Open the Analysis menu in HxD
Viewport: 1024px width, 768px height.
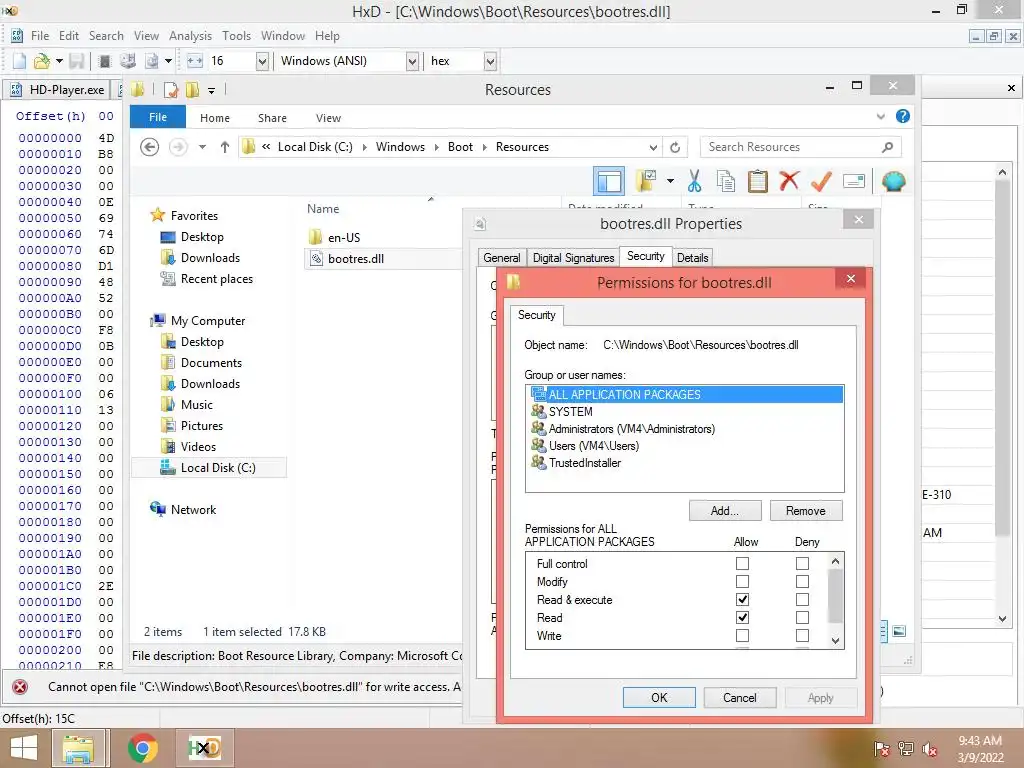[x=190, y=36]
